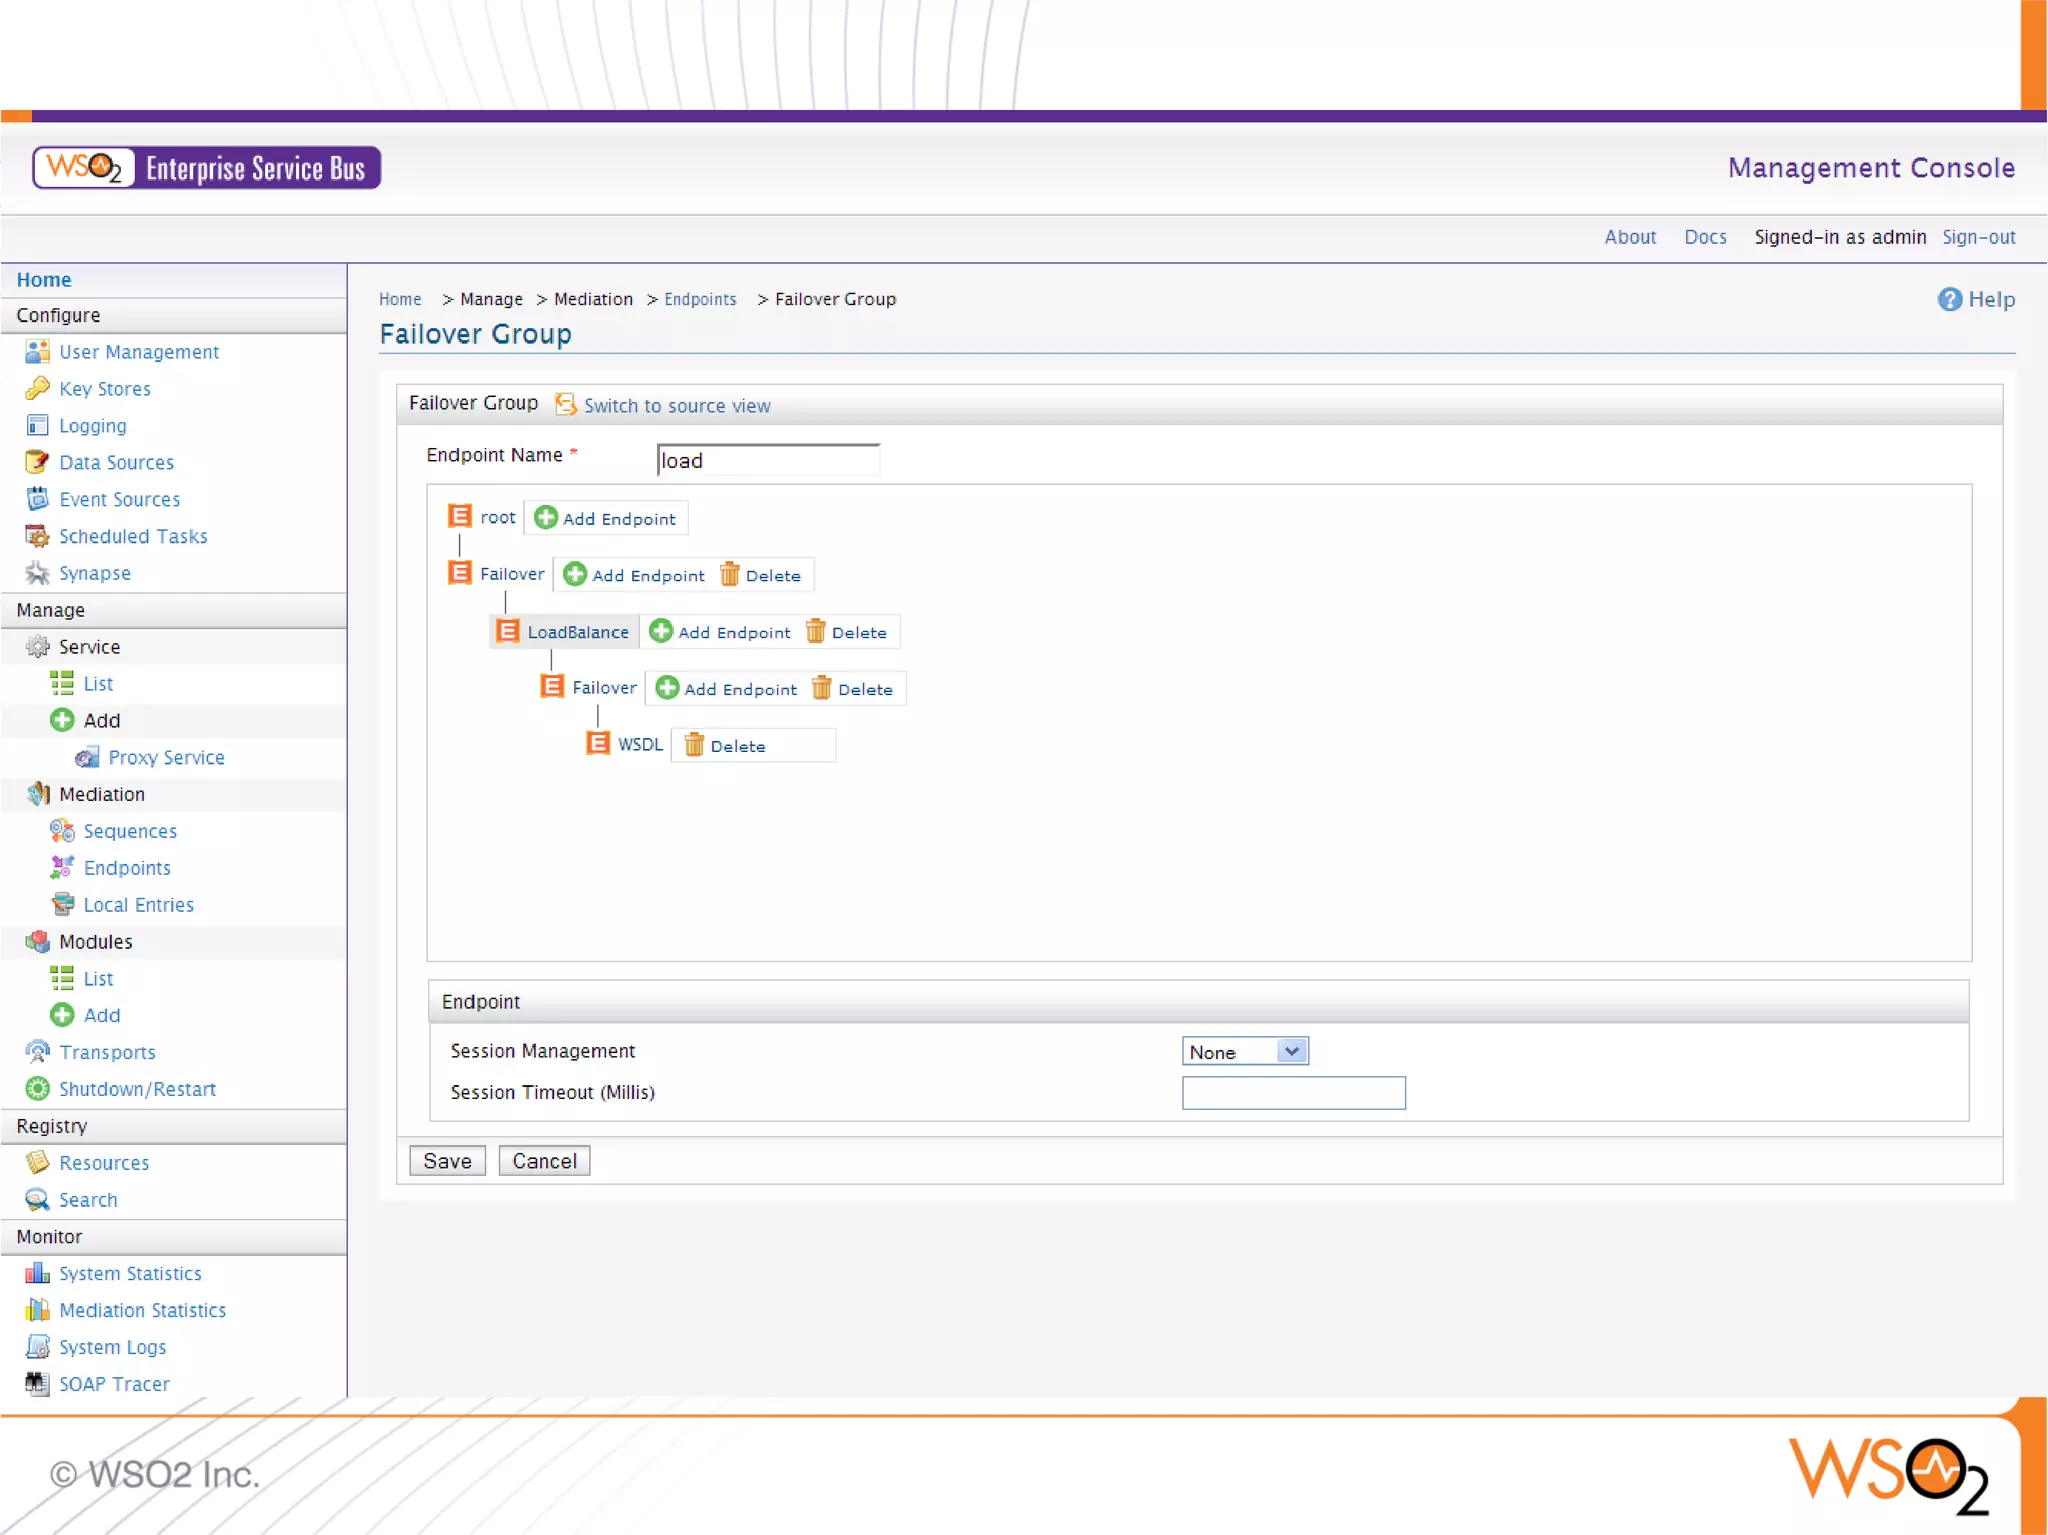This screenshot has height=1535, width=2048.
Task: Collapse the Mediation menu group
Action: (x=101, y=793)
